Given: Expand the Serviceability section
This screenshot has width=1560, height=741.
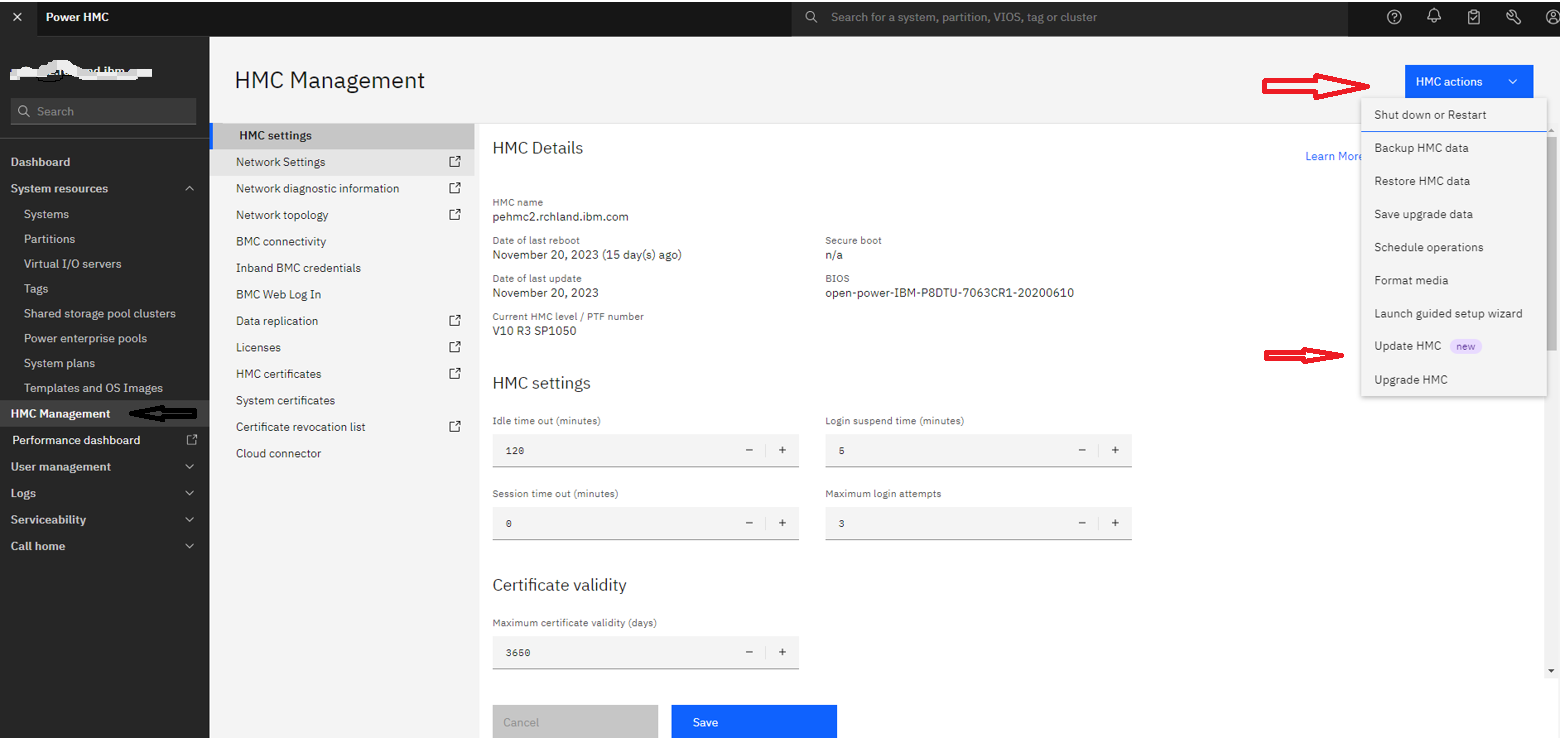Looking at the screenshot, I should (190, 520).
